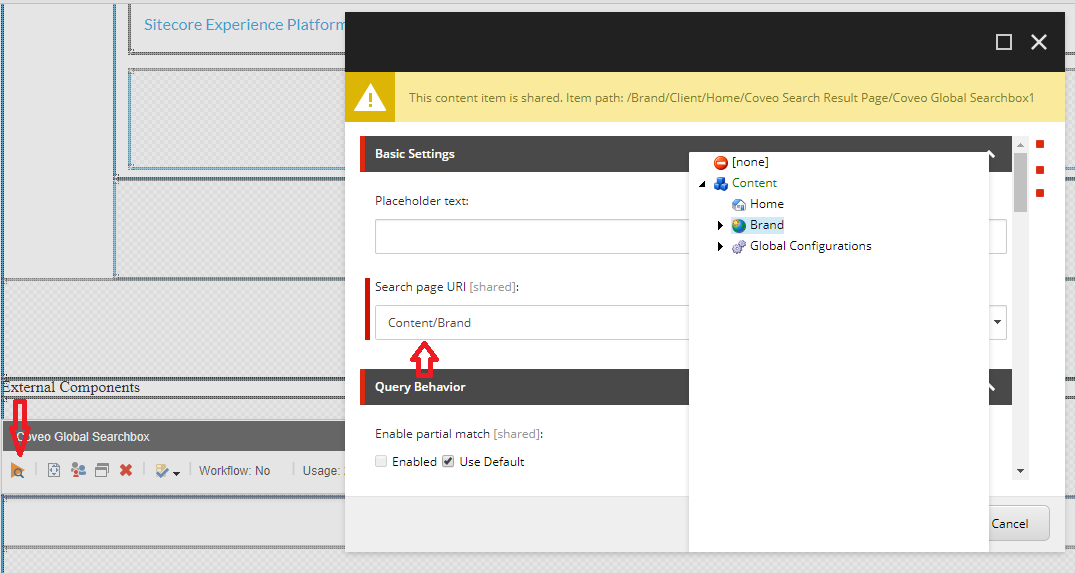Expand the Brand tree node
The height and width of the screenshot is (573, 1075).
coord(720,225)
